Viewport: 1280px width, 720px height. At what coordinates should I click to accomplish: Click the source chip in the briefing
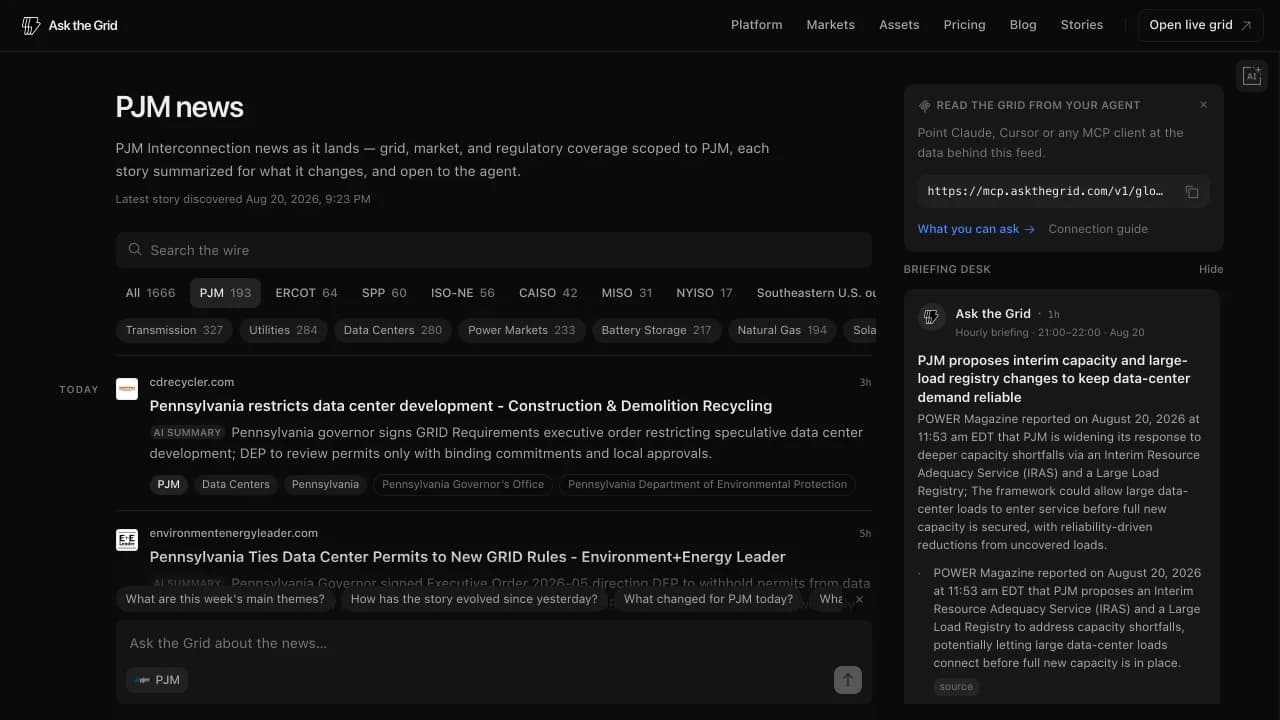tap(956, 687)
